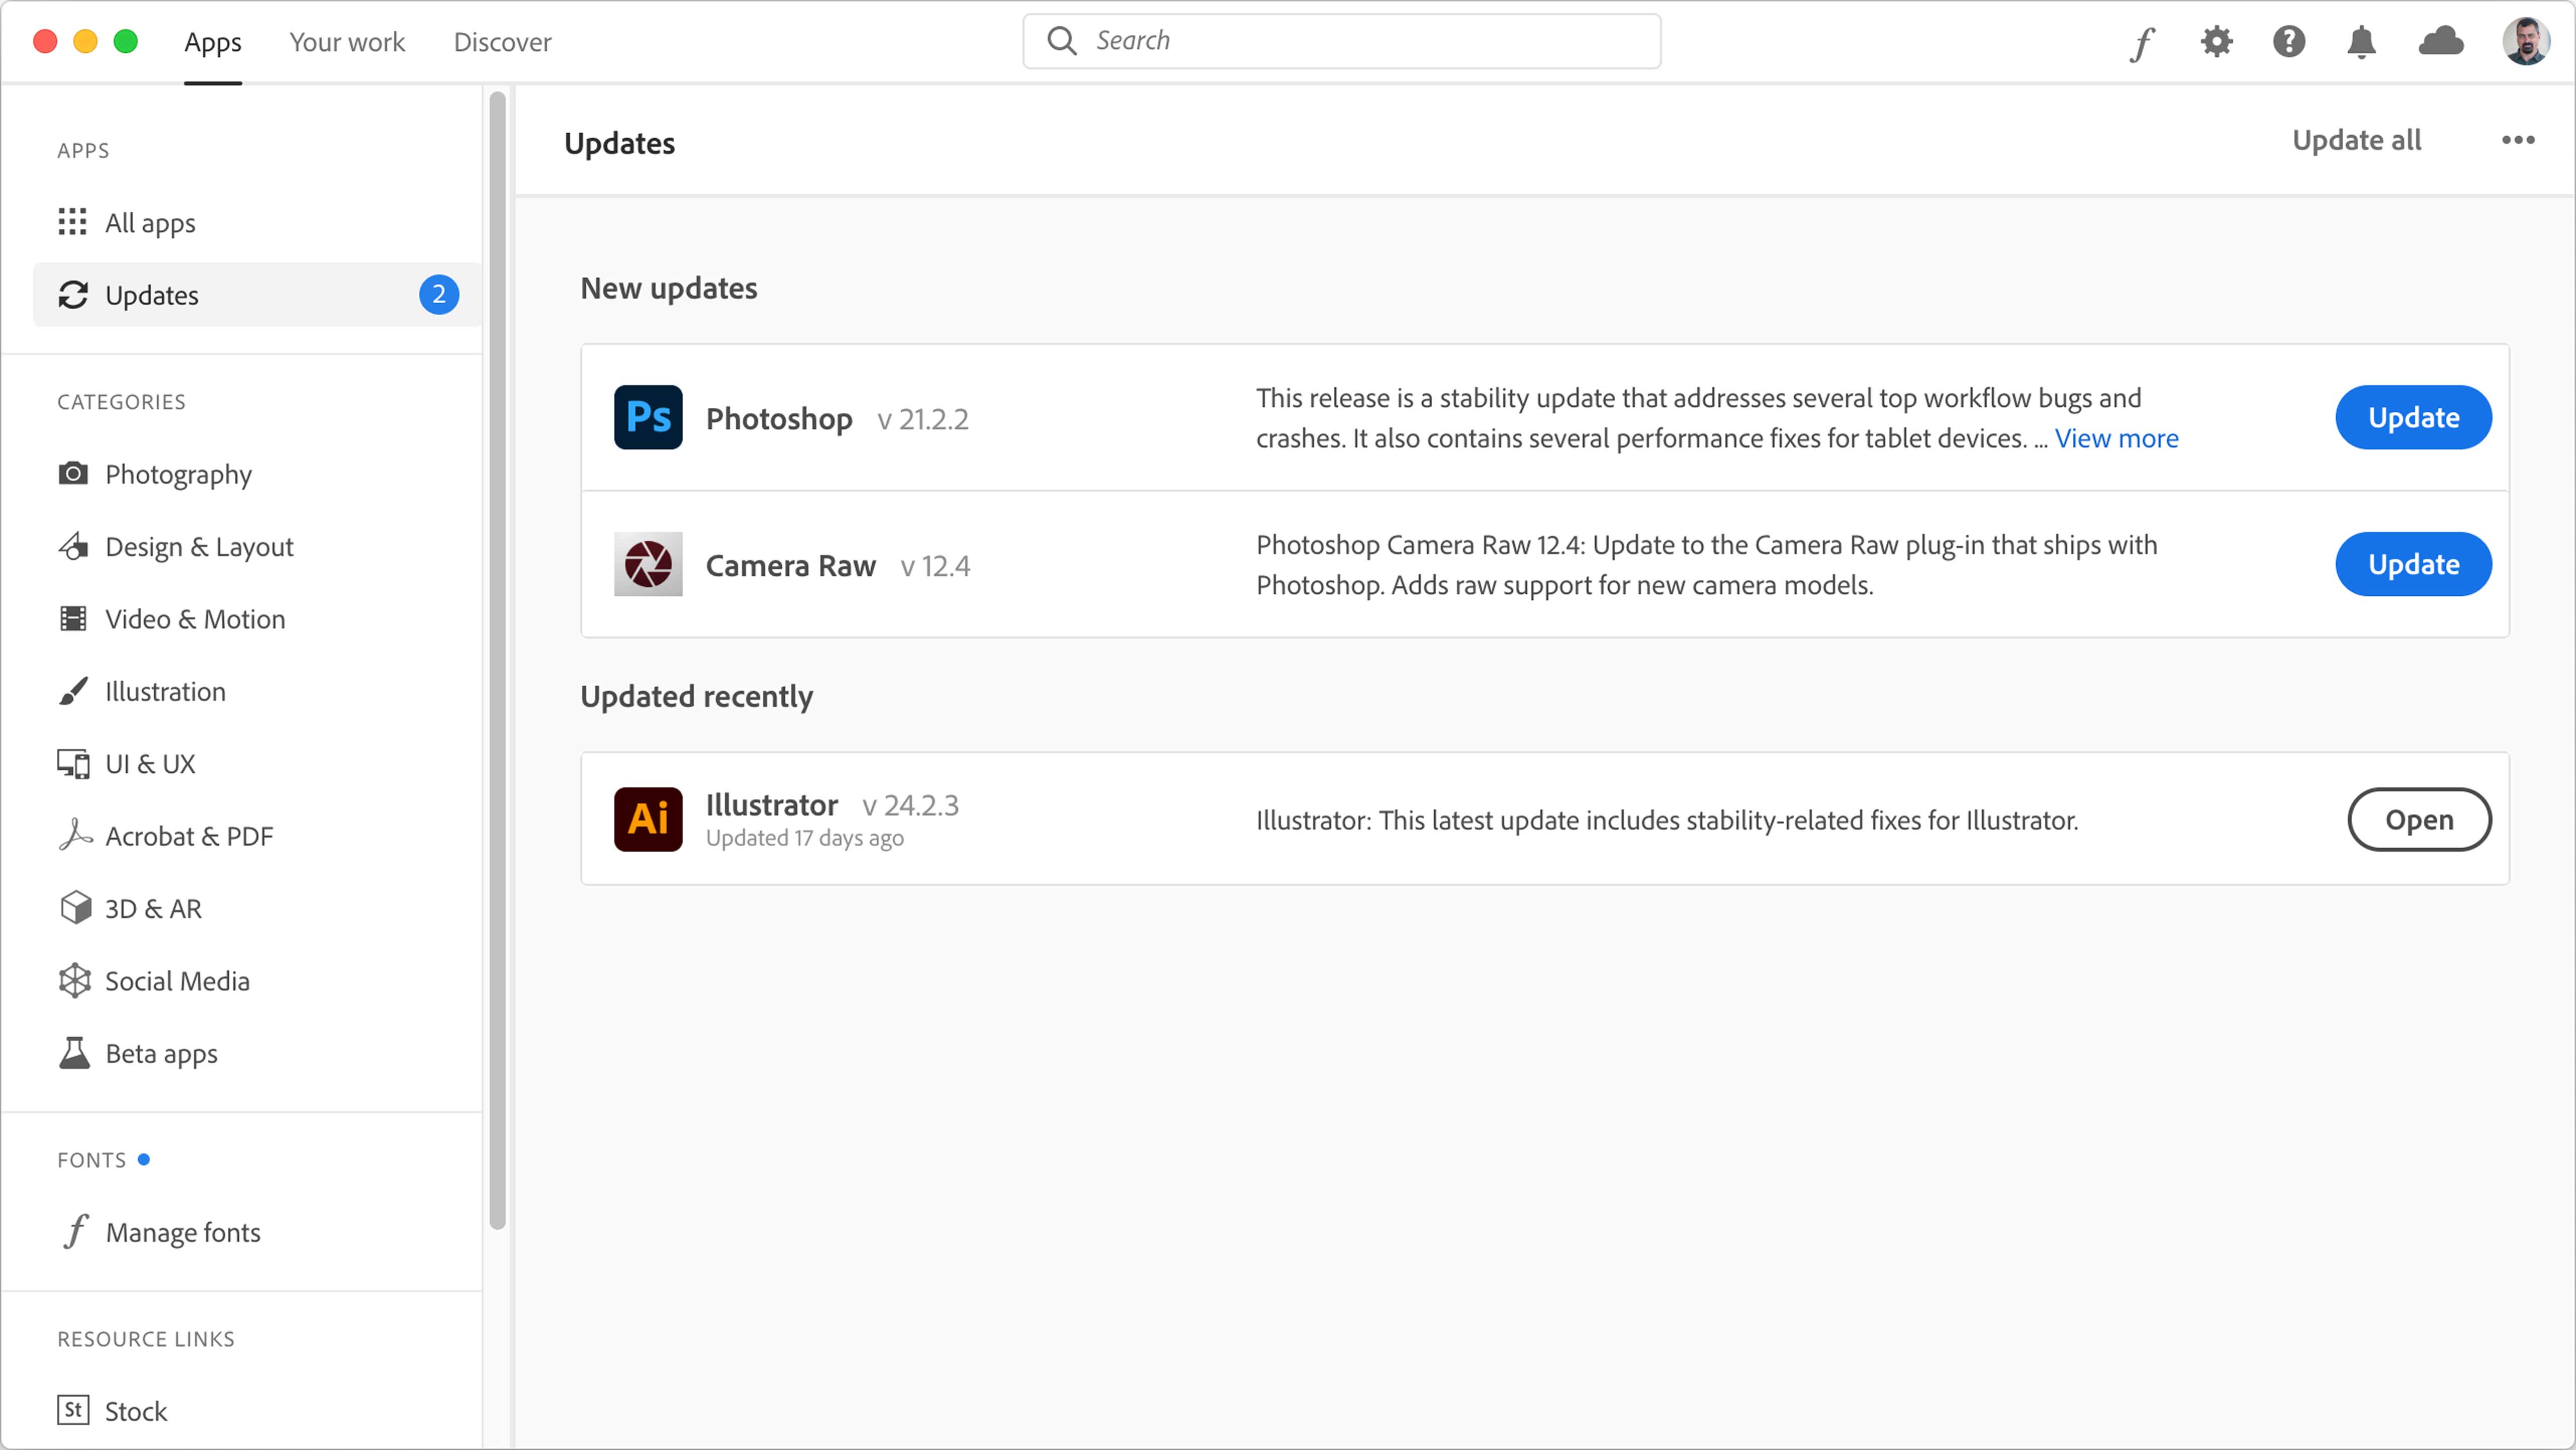This screenshot has height=1450, width=2576.
Task: Open the Beta apps category
Action: [x=258, y=1053]
